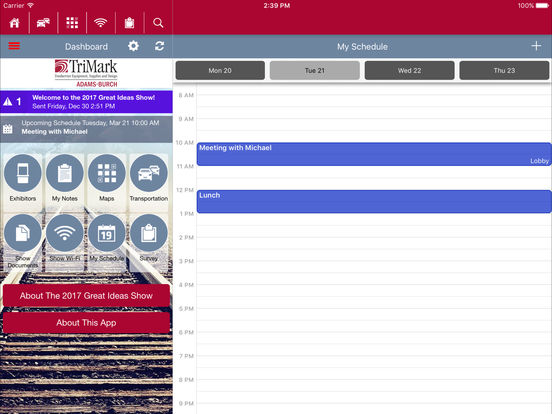Open My Schedule circle icon
The width and height of the screenshot is (552, 414).
[x=107, y=233]
